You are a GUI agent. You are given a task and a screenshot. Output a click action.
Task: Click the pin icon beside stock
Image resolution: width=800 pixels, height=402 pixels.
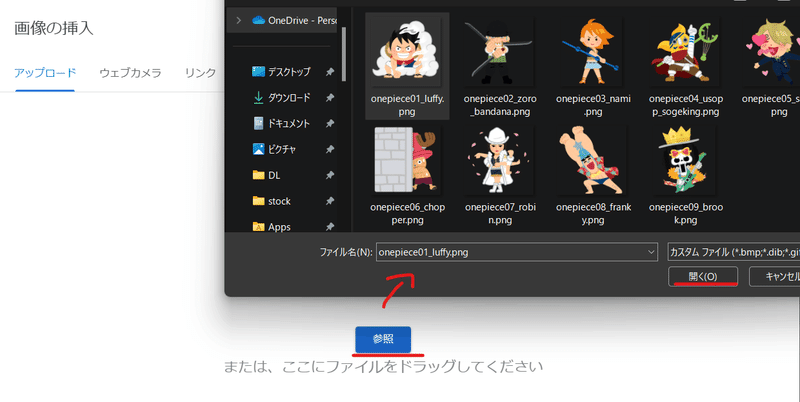[330, 201]
